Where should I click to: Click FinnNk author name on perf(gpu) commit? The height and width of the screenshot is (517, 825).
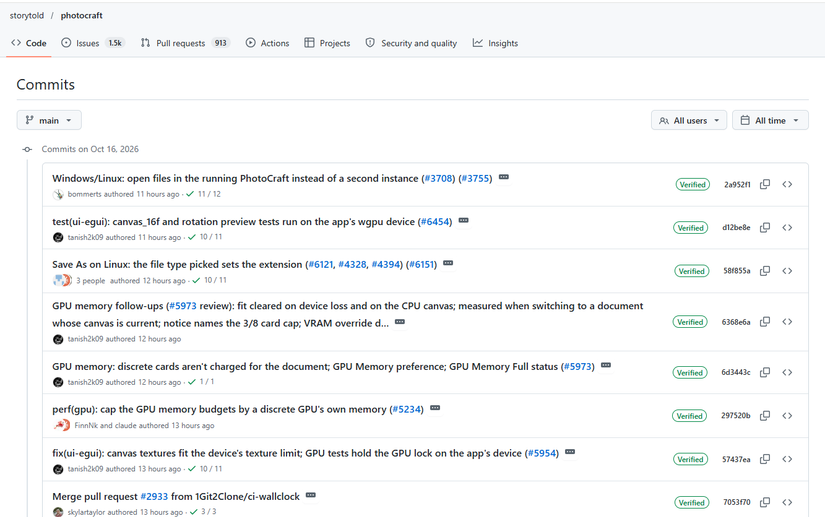click(x=86, y=425)
